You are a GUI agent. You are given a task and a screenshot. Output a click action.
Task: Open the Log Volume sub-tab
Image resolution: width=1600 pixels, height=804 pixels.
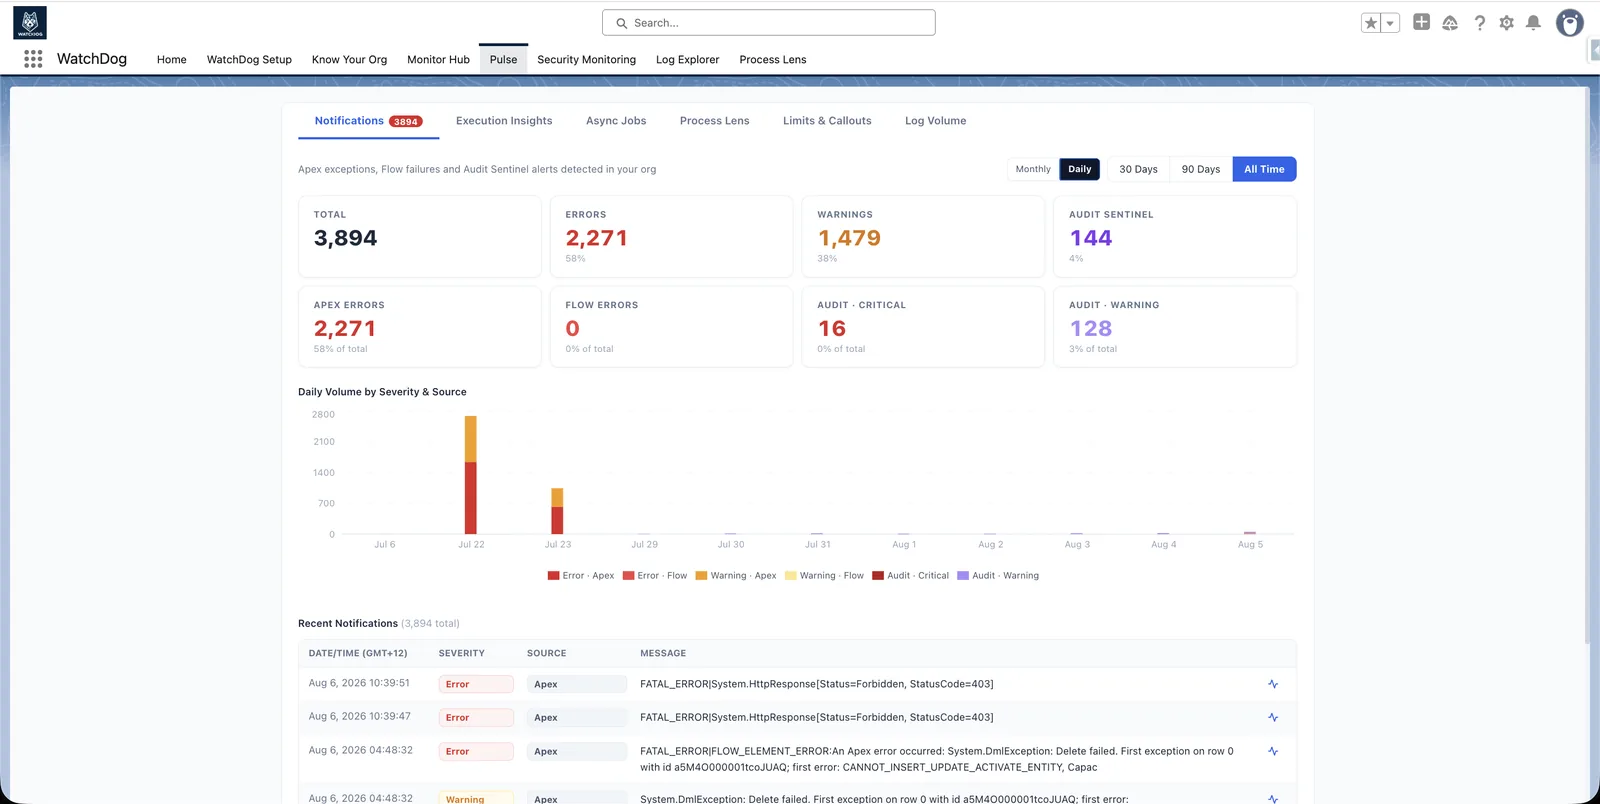935,121
